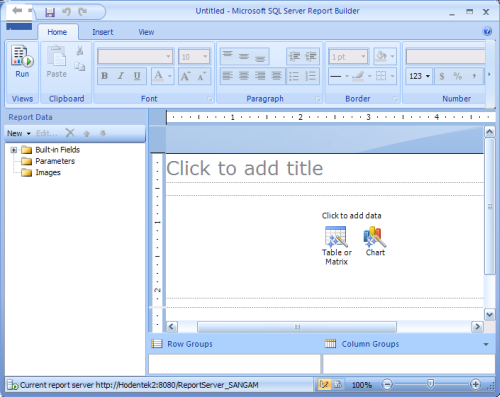Zoom out with the minus button
Image resolution: width=500 pixels, height=397 pixels.
click(387, 385)
